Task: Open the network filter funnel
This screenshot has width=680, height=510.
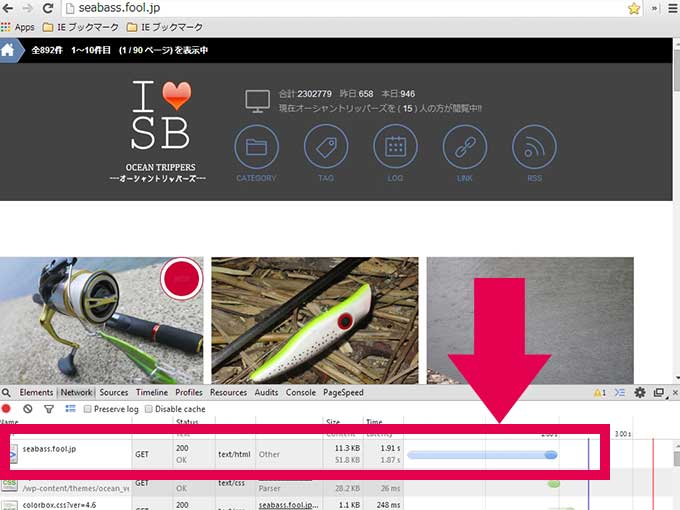Action: point(49,409)
